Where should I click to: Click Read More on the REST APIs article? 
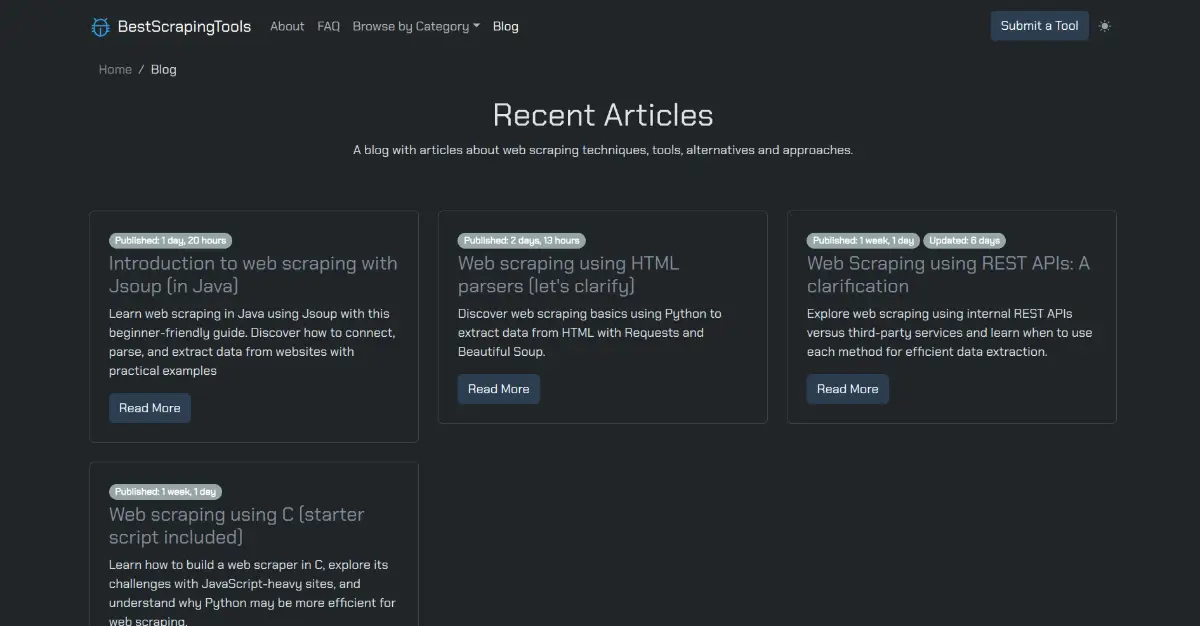click(847, 389)
